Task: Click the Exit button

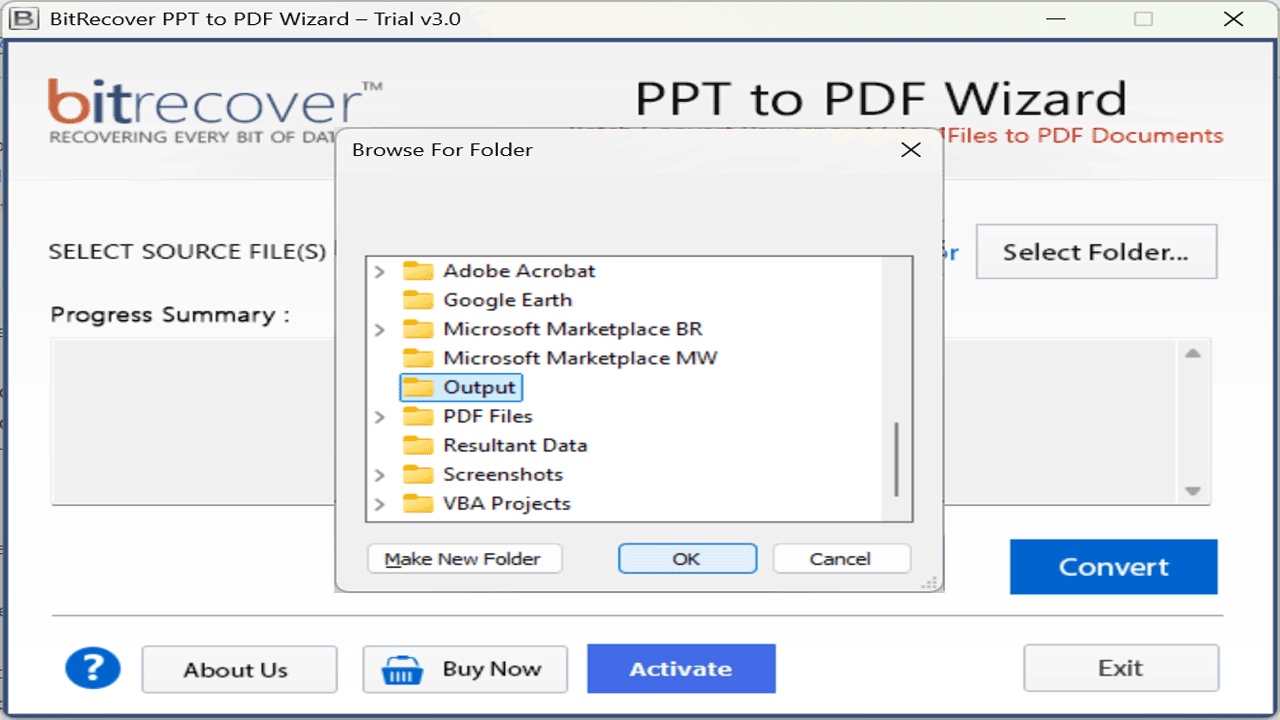Action: point(1121,668)
